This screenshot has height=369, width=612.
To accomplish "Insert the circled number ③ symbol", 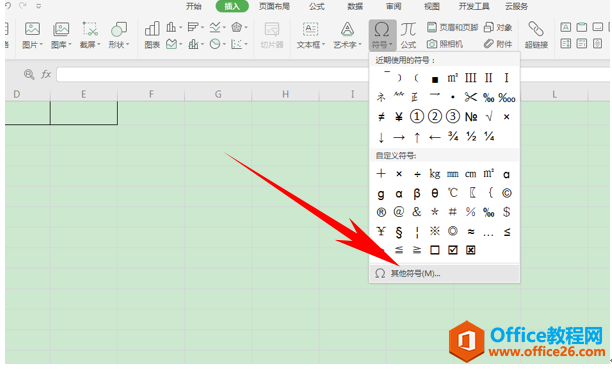I will tap(452, 116).
